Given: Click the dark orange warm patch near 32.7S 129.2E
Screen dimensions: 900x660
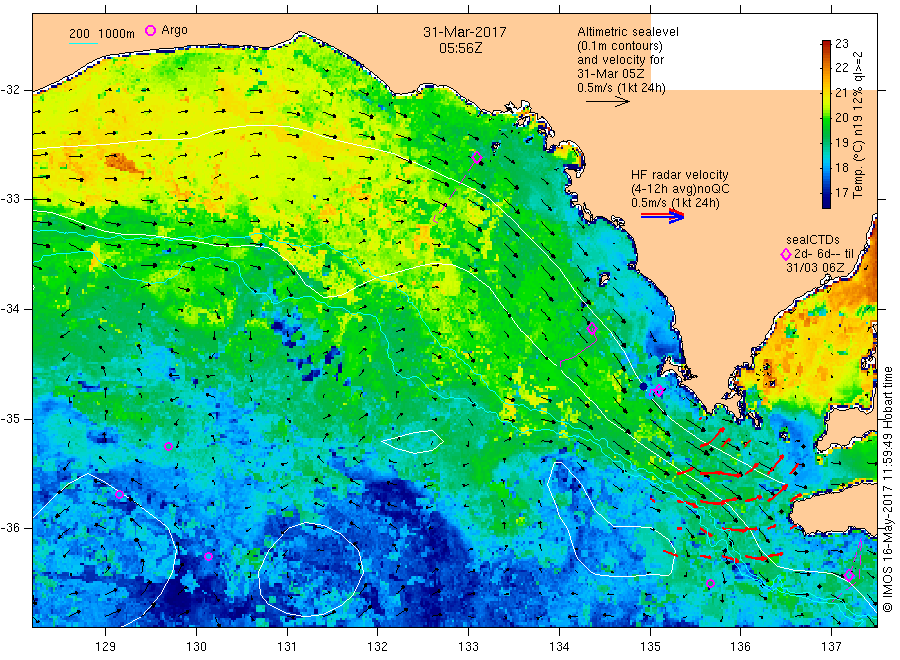Looking at the screenshot, I should click(124, 163).
